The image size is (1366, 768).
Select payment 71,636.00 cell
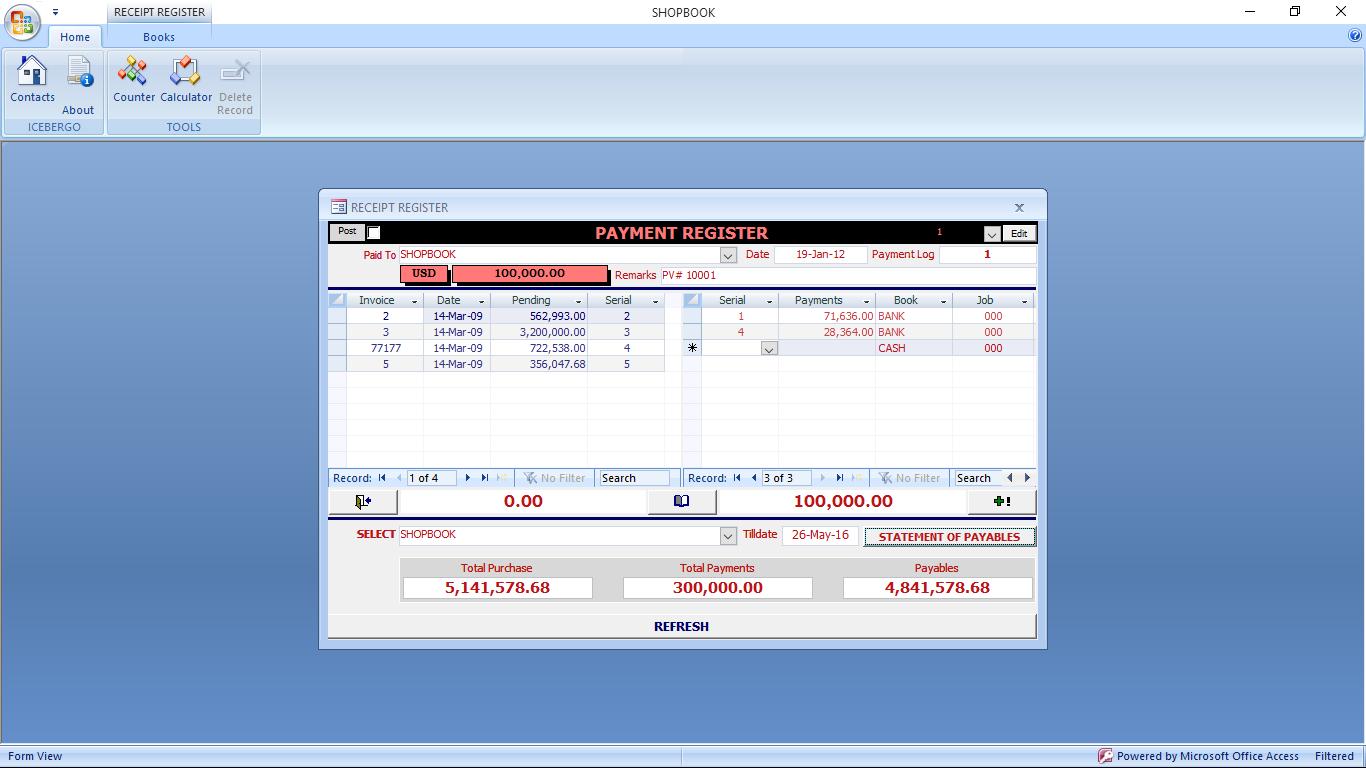827,316
